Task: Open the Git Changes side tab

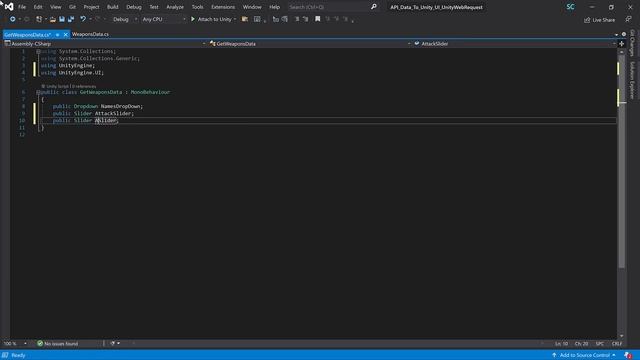Action: pos(632,43)
